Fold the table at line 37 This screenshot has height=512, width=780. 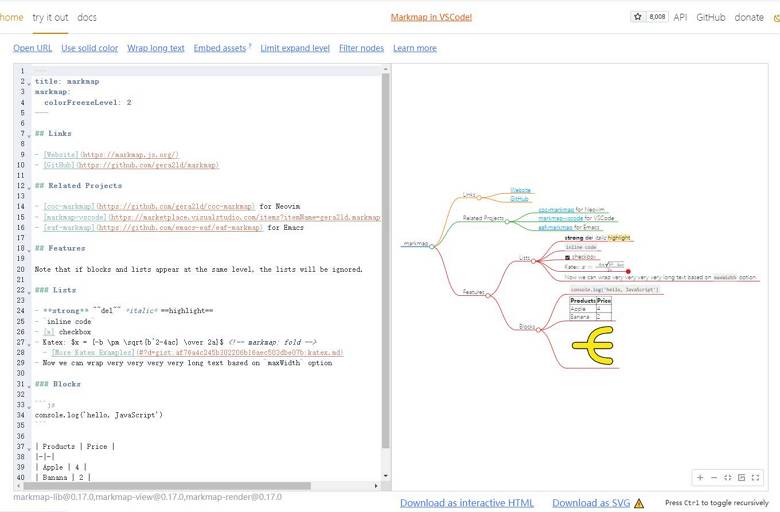(29, 448)
